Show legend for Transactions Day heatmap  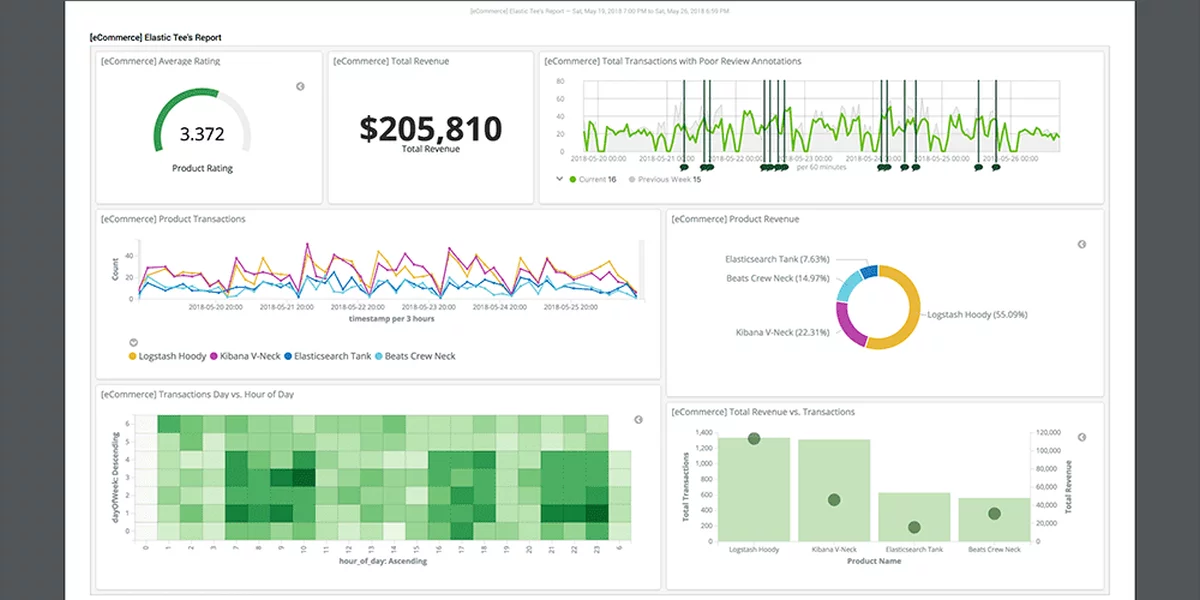point(639,420)
